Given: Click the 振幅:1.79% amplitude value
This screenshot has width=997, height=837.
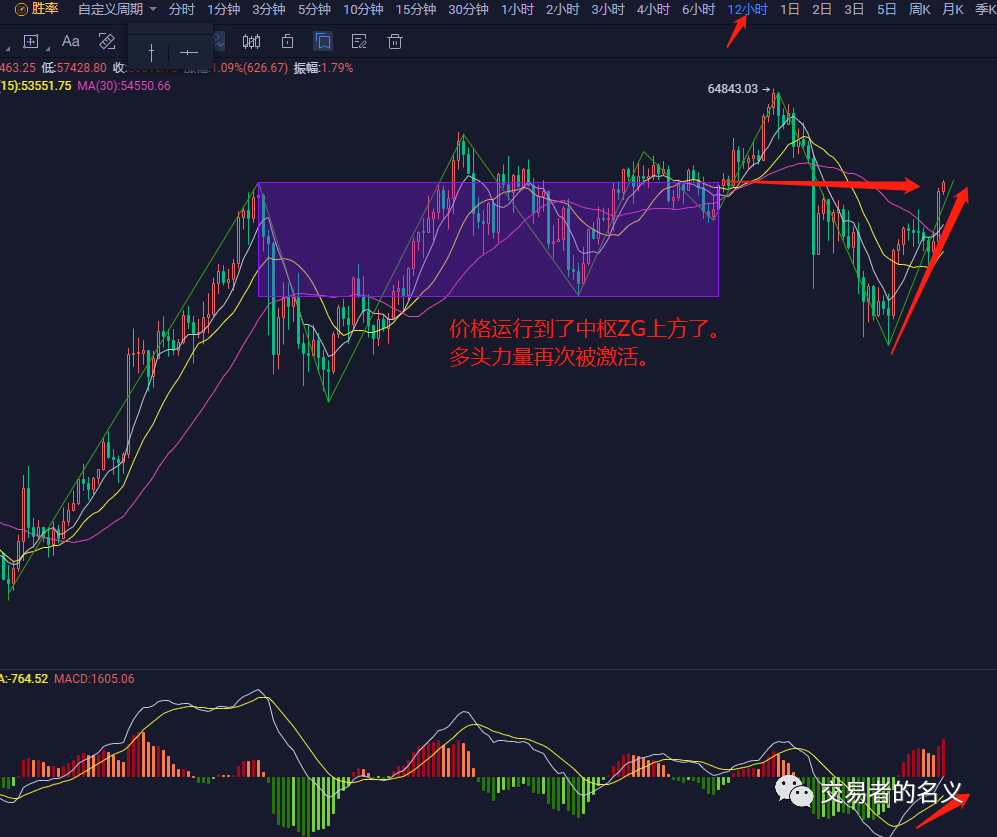Looking at the screenshot, I should tap(323, 68).
